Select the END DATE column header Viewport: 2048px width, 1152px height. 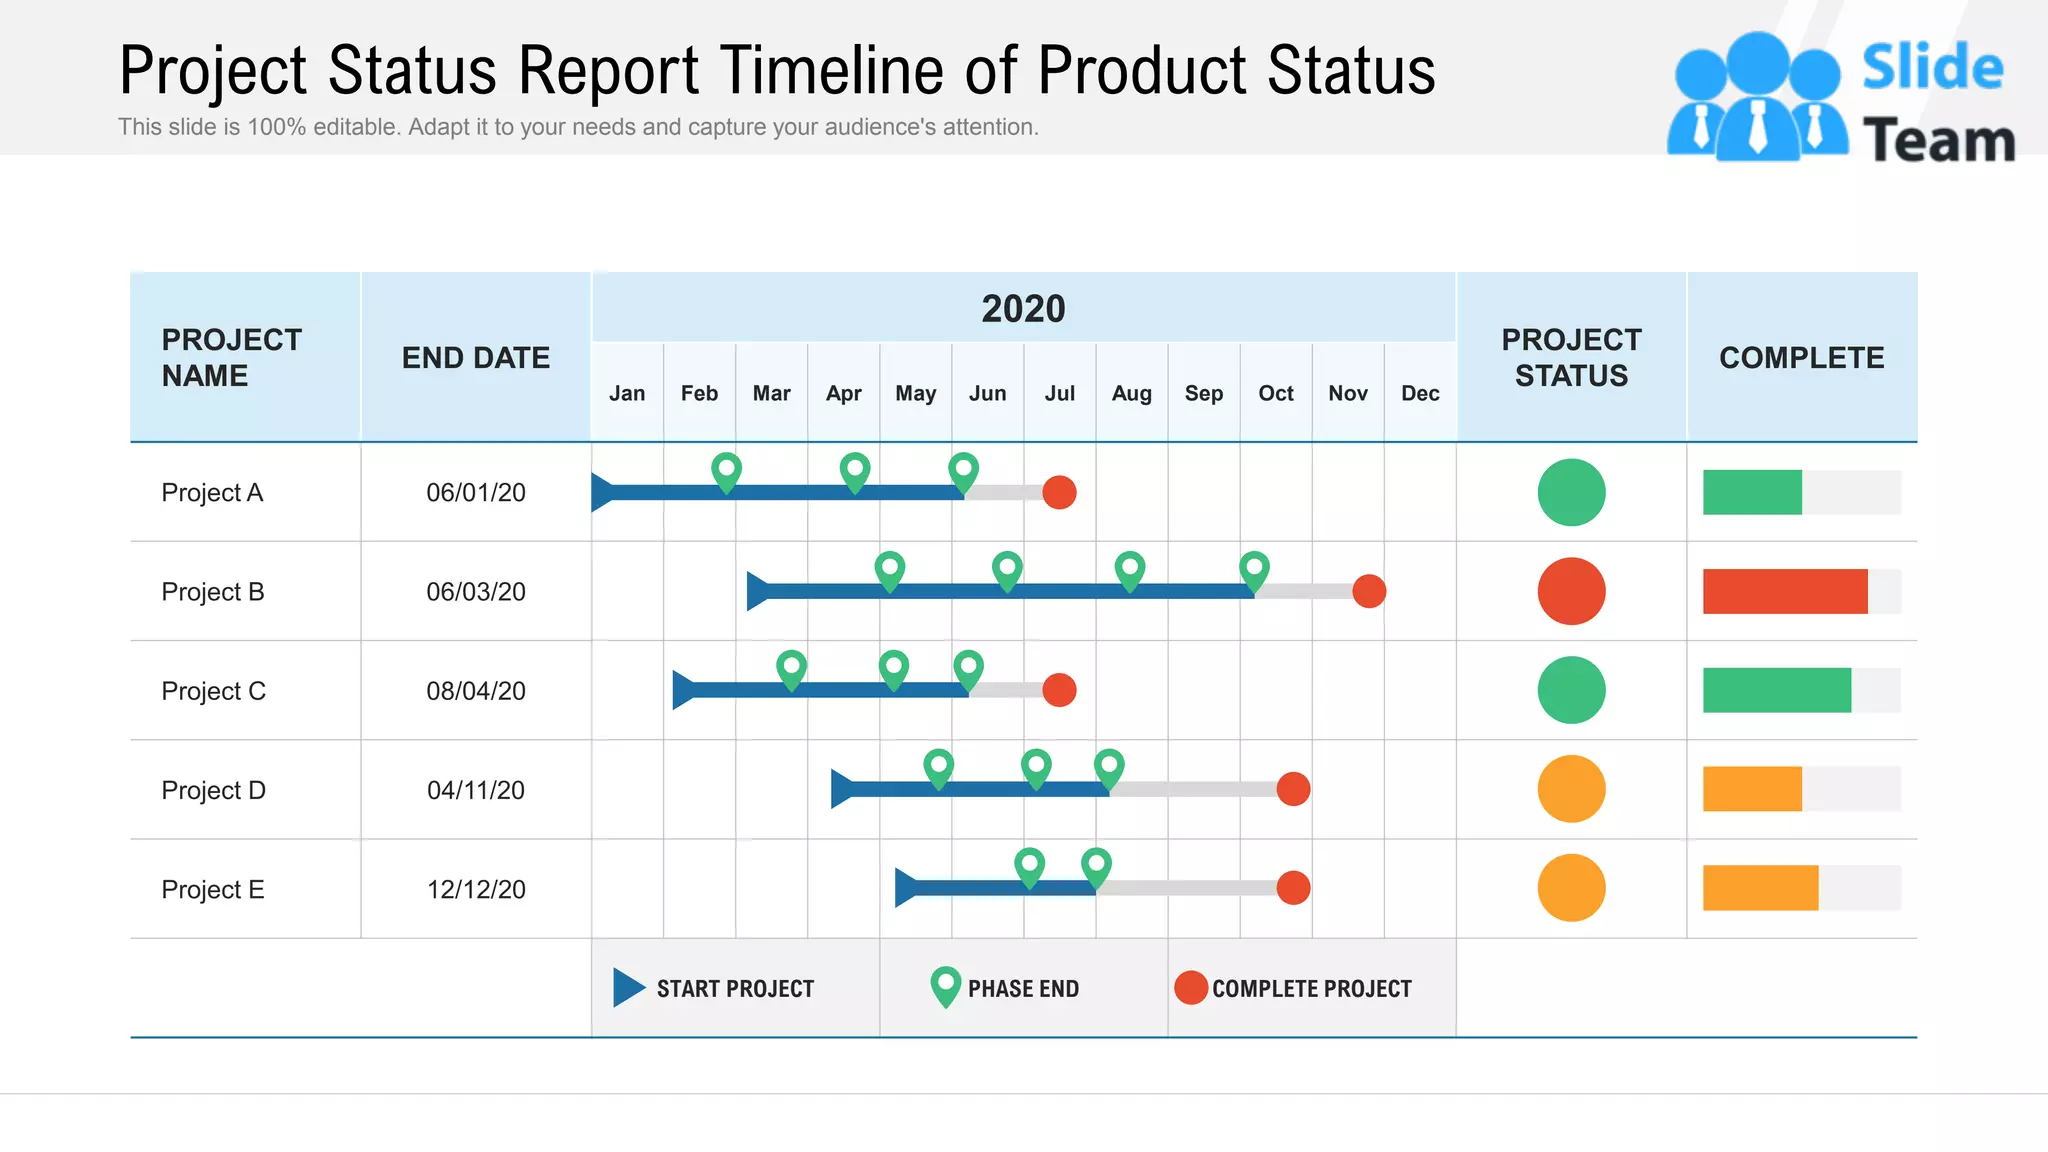475,358
